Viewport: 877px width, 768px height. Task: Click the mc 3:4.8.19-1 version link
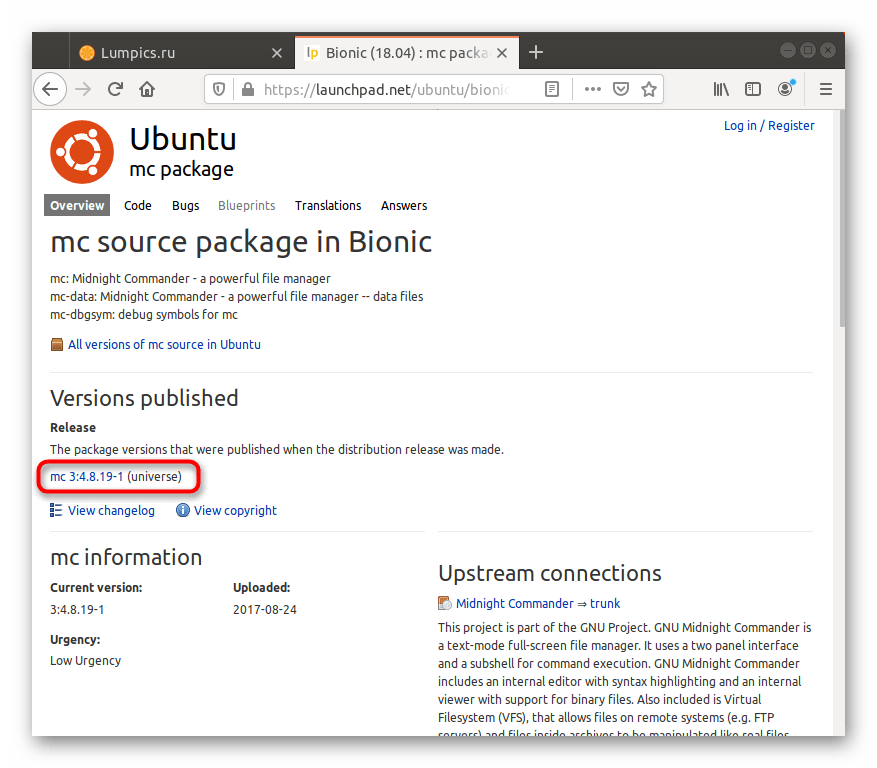point(86,477)
